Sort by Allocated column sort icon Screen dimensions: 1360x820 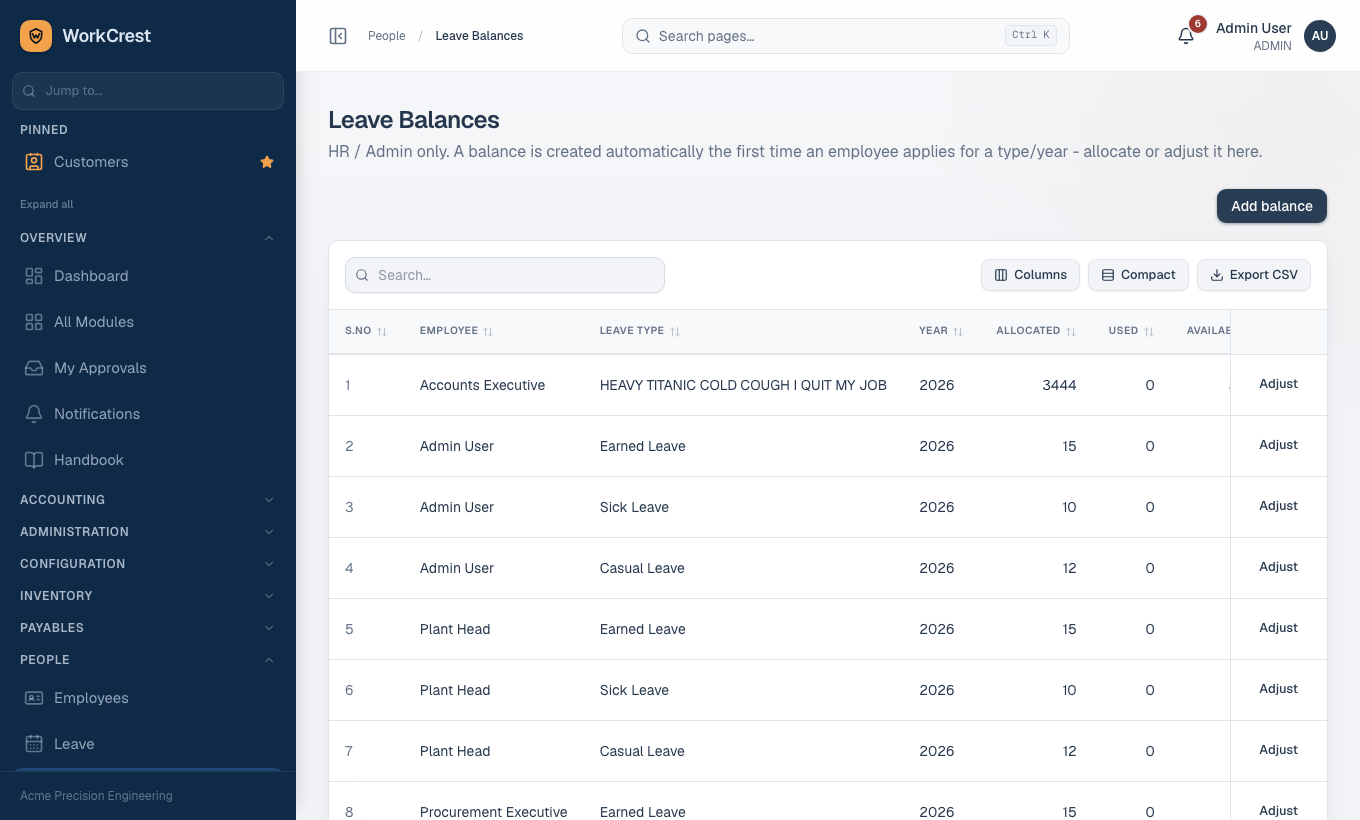click(x=1071, y=331)
